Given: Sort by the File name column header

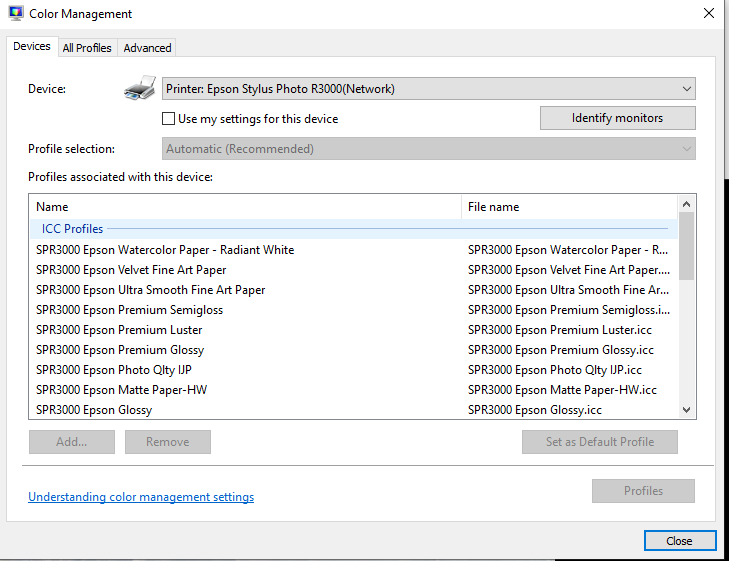Looking at the screenshot, I should click(x=570, y=207).
